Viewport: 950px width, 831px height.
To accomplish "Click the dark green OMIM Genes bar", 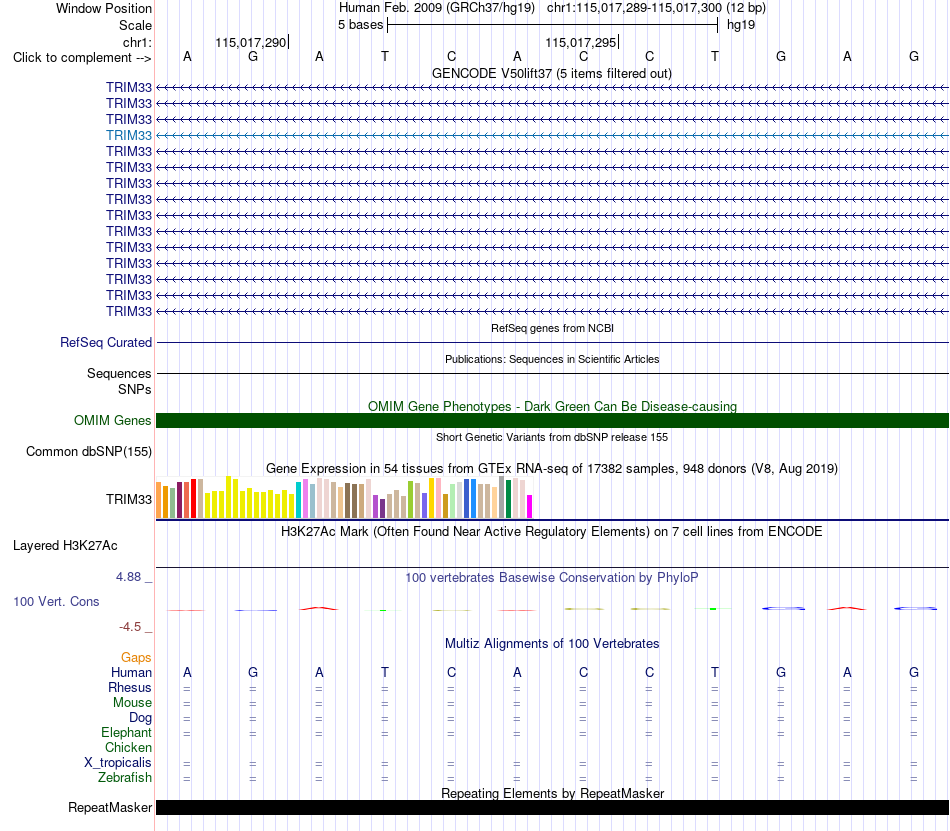I will (552, 420).
